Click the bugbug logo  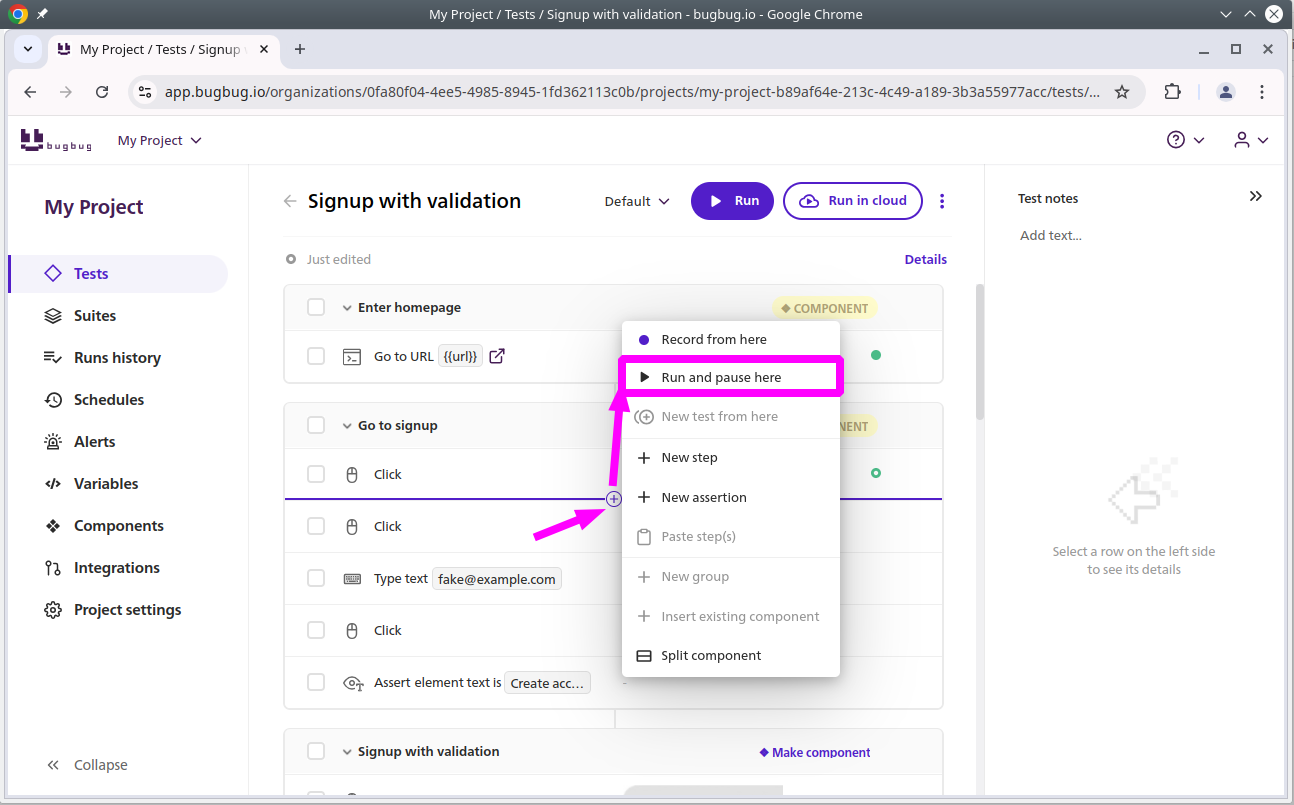coord(56,140)
